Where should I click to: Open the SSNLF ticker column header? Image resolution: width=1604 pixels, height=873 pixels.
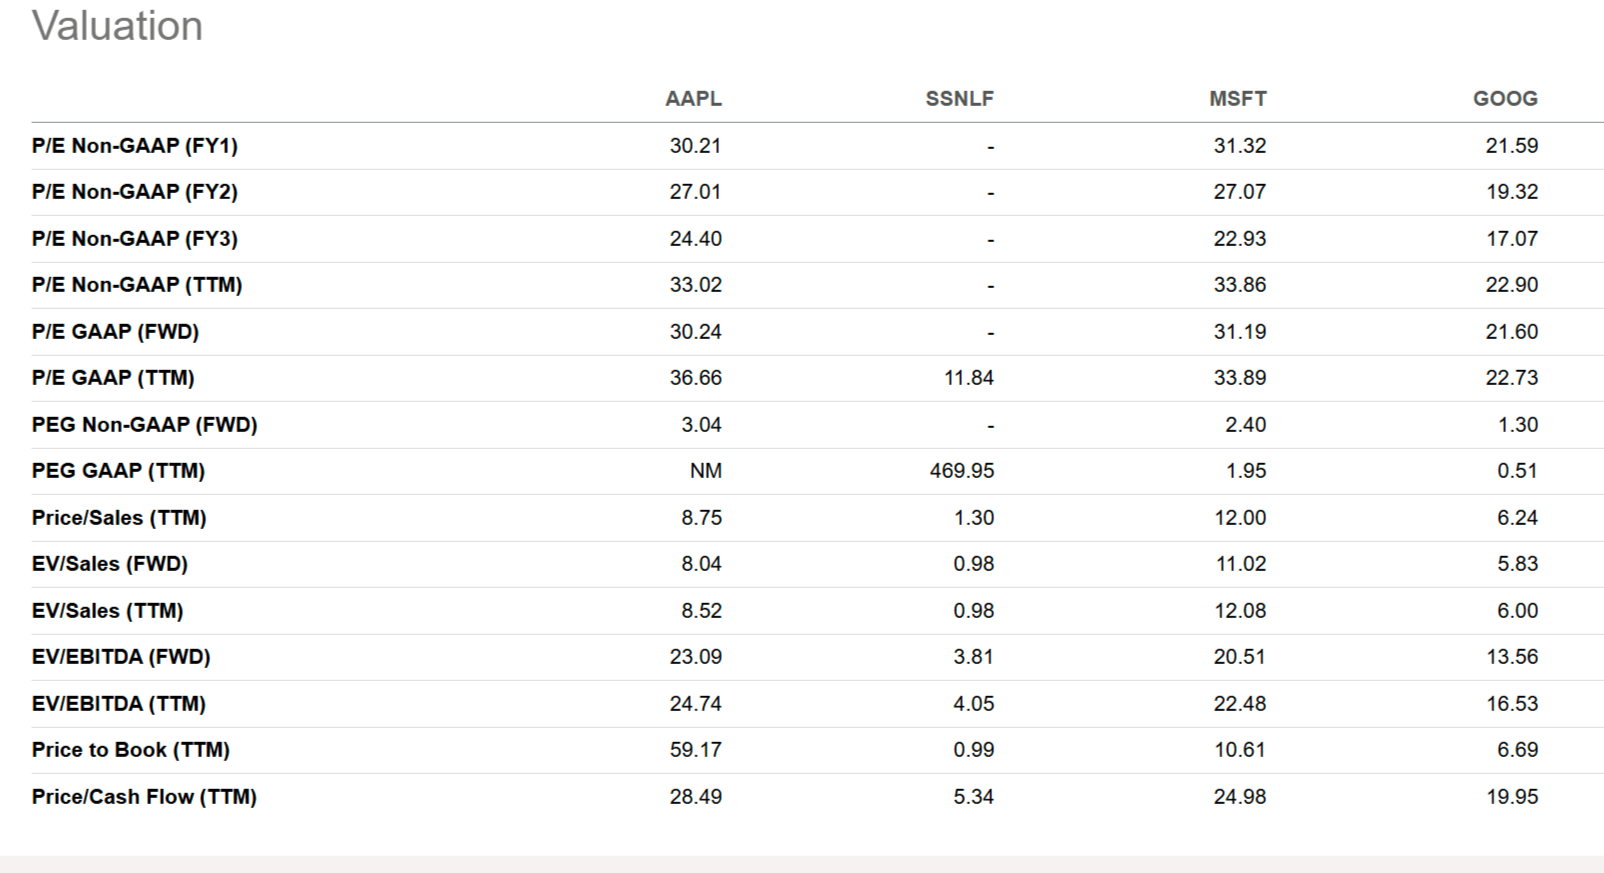[x=959, y=99]
